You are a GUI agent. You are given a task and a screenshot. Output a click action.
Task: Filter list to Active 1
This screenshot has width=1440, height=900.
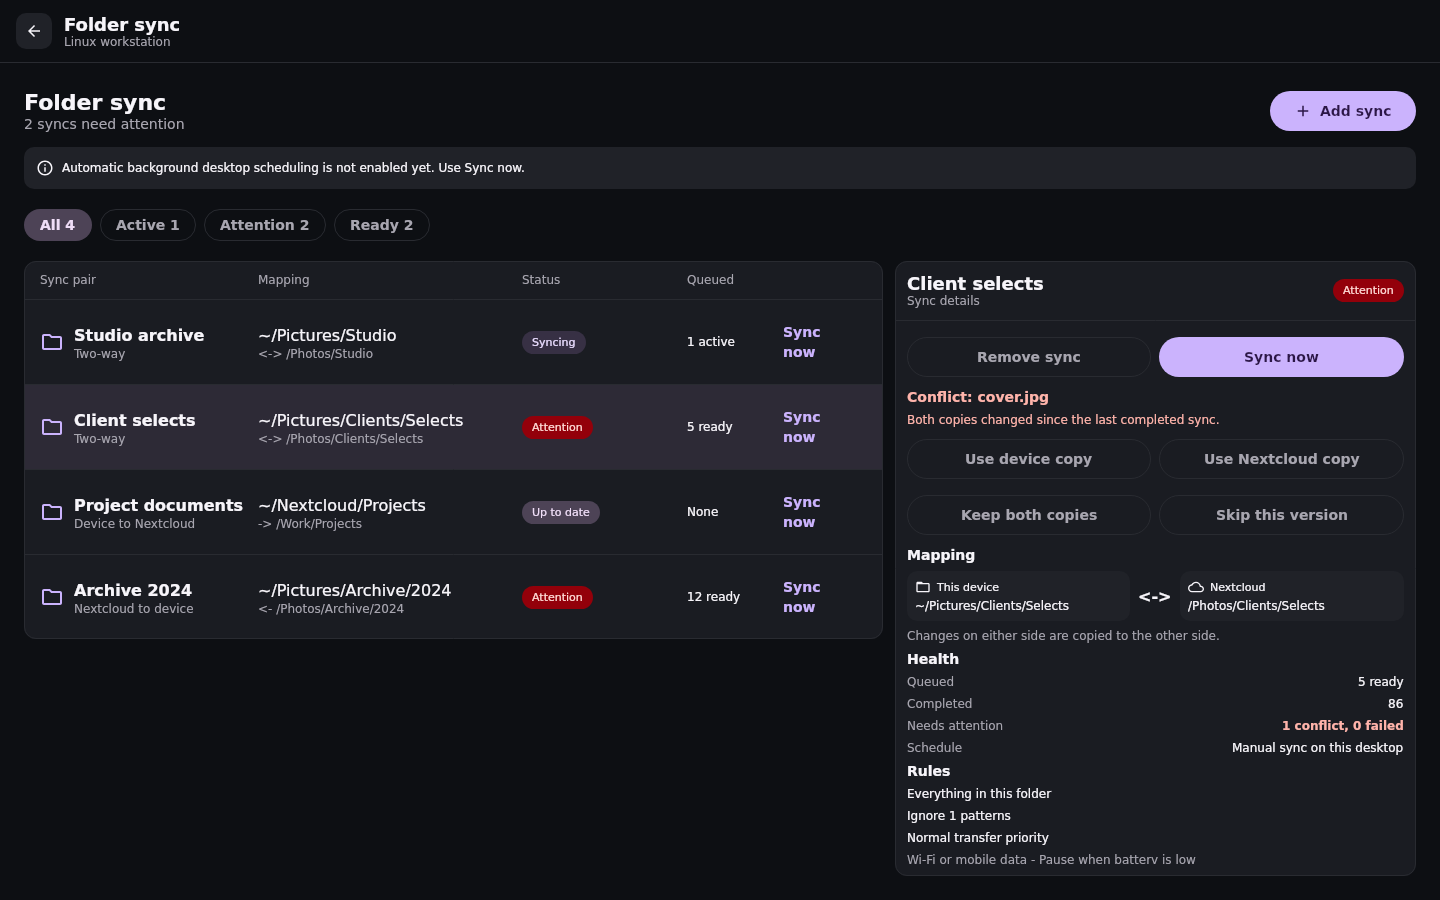(x=148, y=225)
